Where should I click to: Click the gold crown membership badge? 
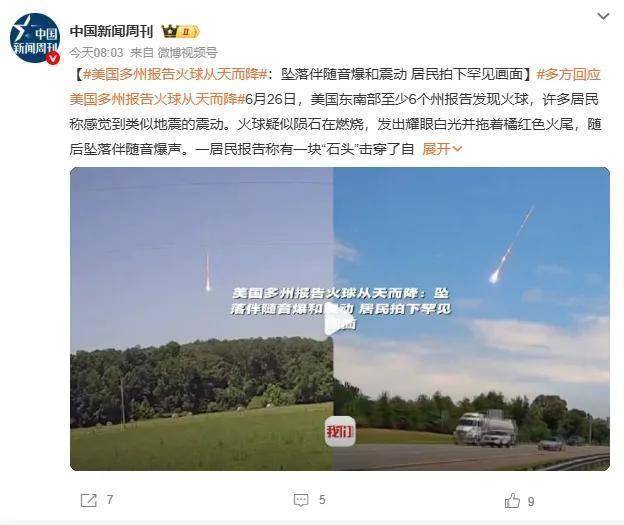coord(180,31)
